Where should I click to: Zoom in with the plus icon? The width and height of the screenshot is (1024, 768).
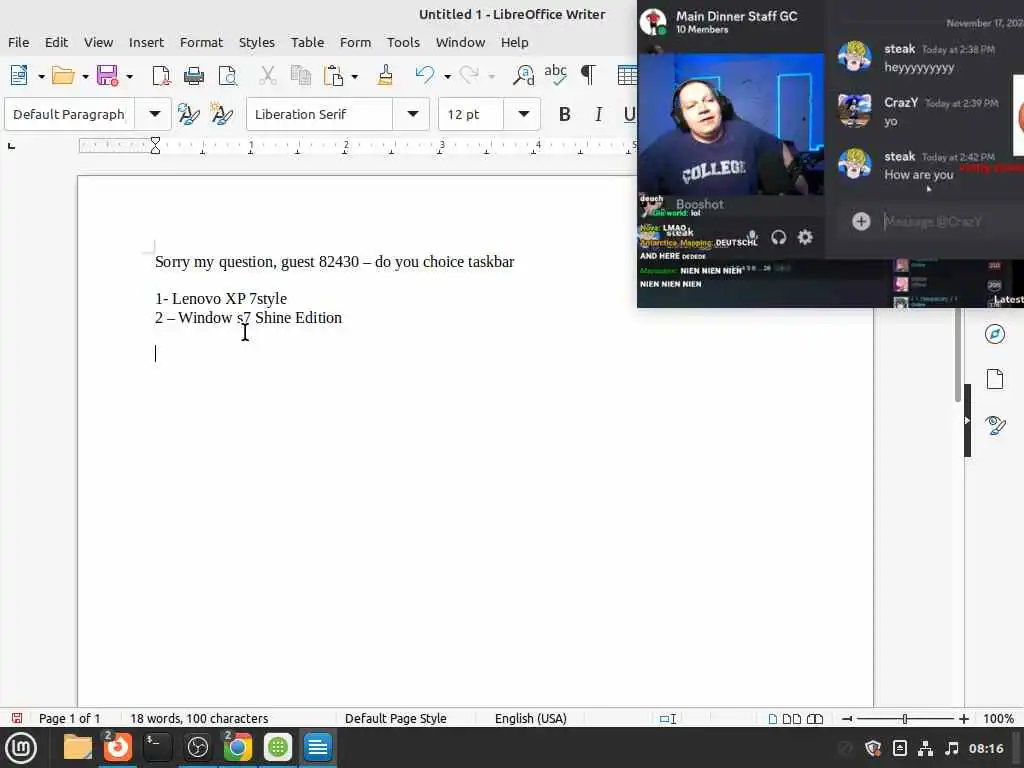964,719
